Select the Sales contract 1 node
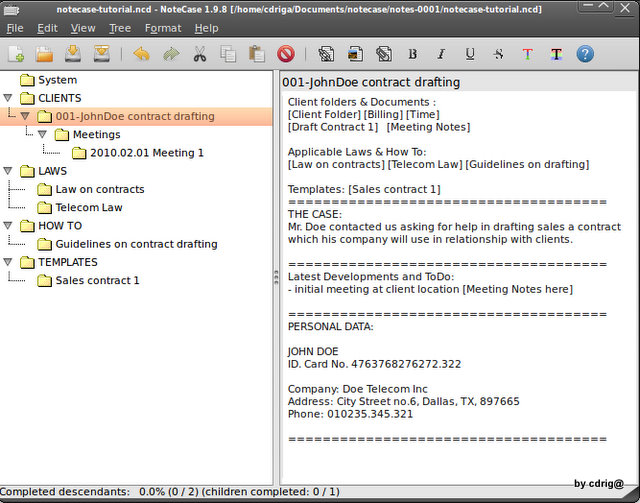Image resolution: width=640 pixels, height=503 pixels. tap(97, 280)
